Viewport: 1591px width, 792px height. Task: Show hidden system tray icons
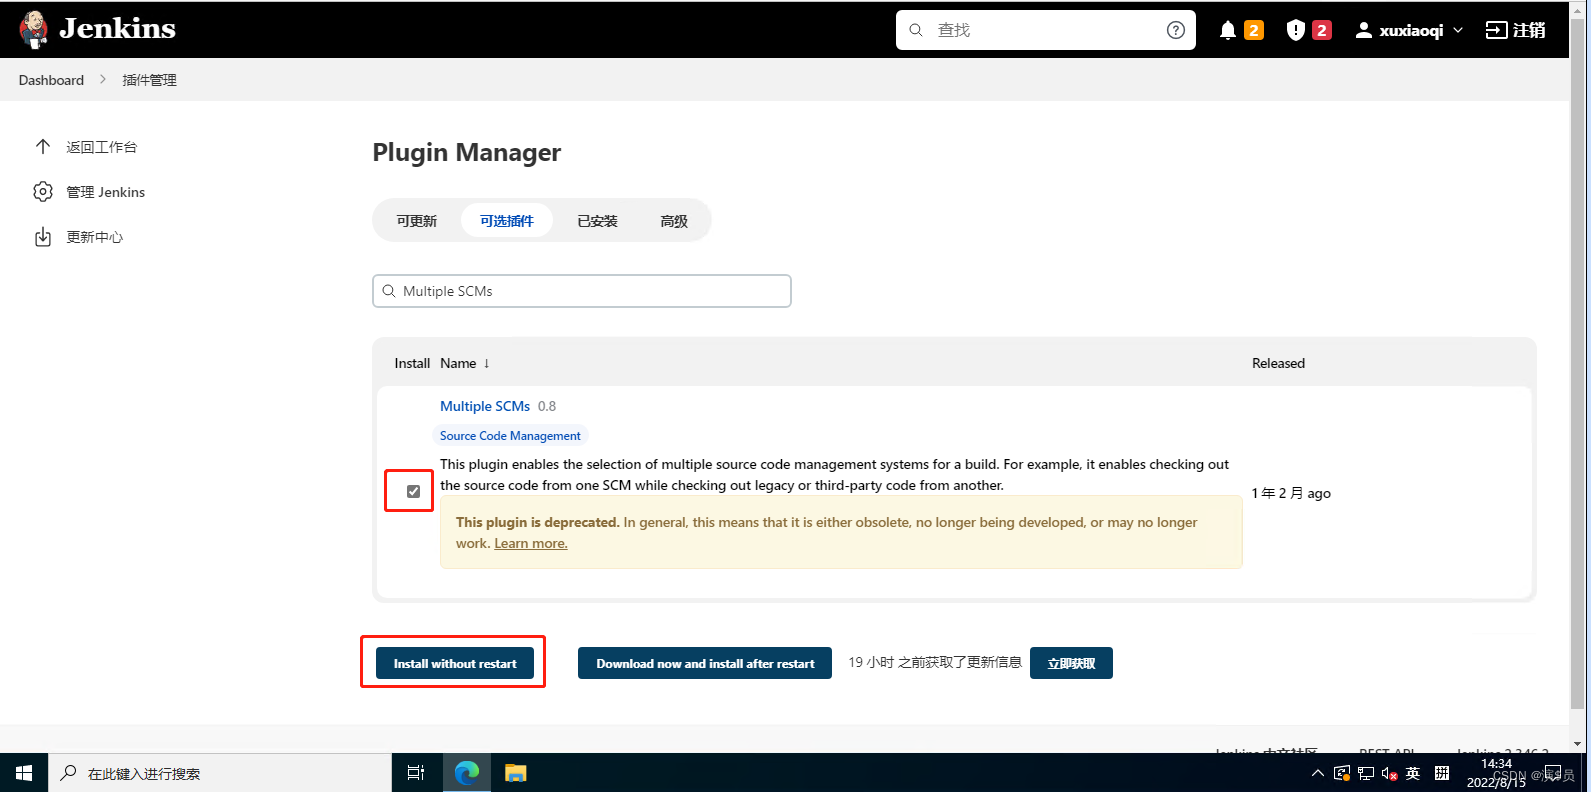1318,773
